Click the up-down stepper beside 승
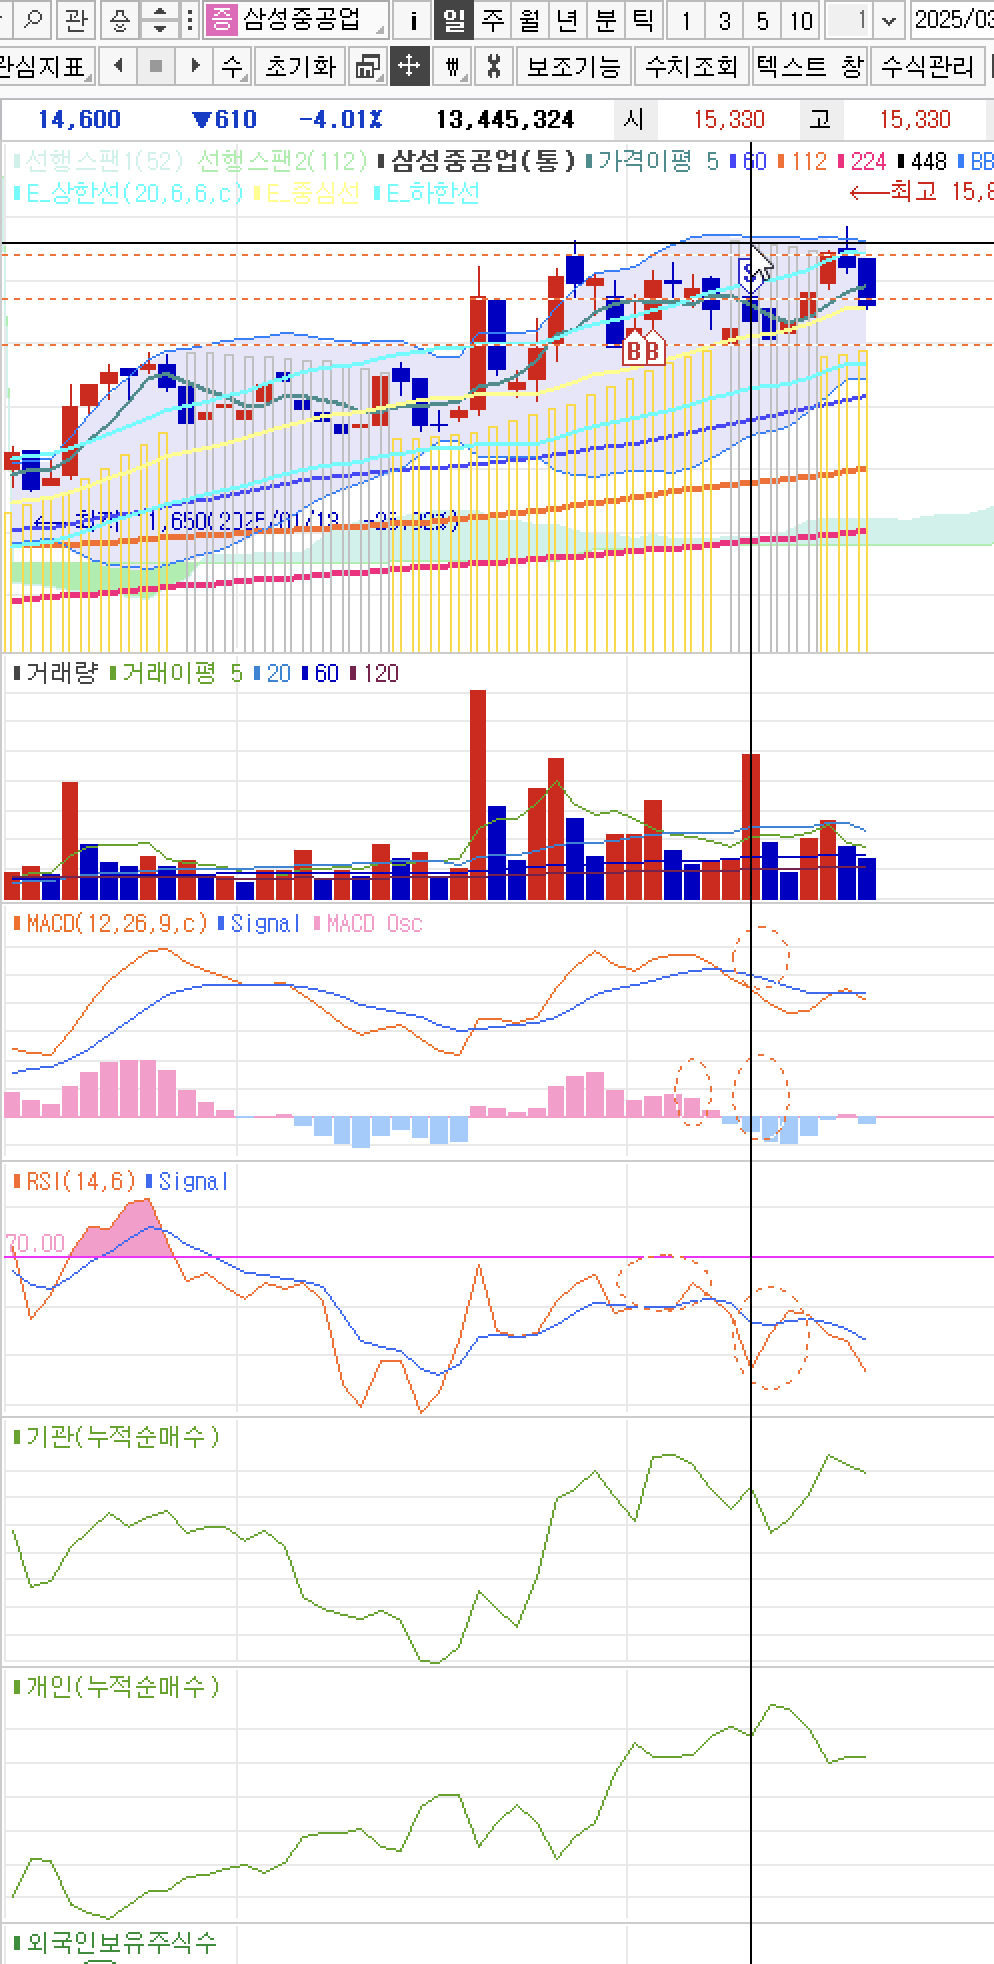 tap(159, 19)
